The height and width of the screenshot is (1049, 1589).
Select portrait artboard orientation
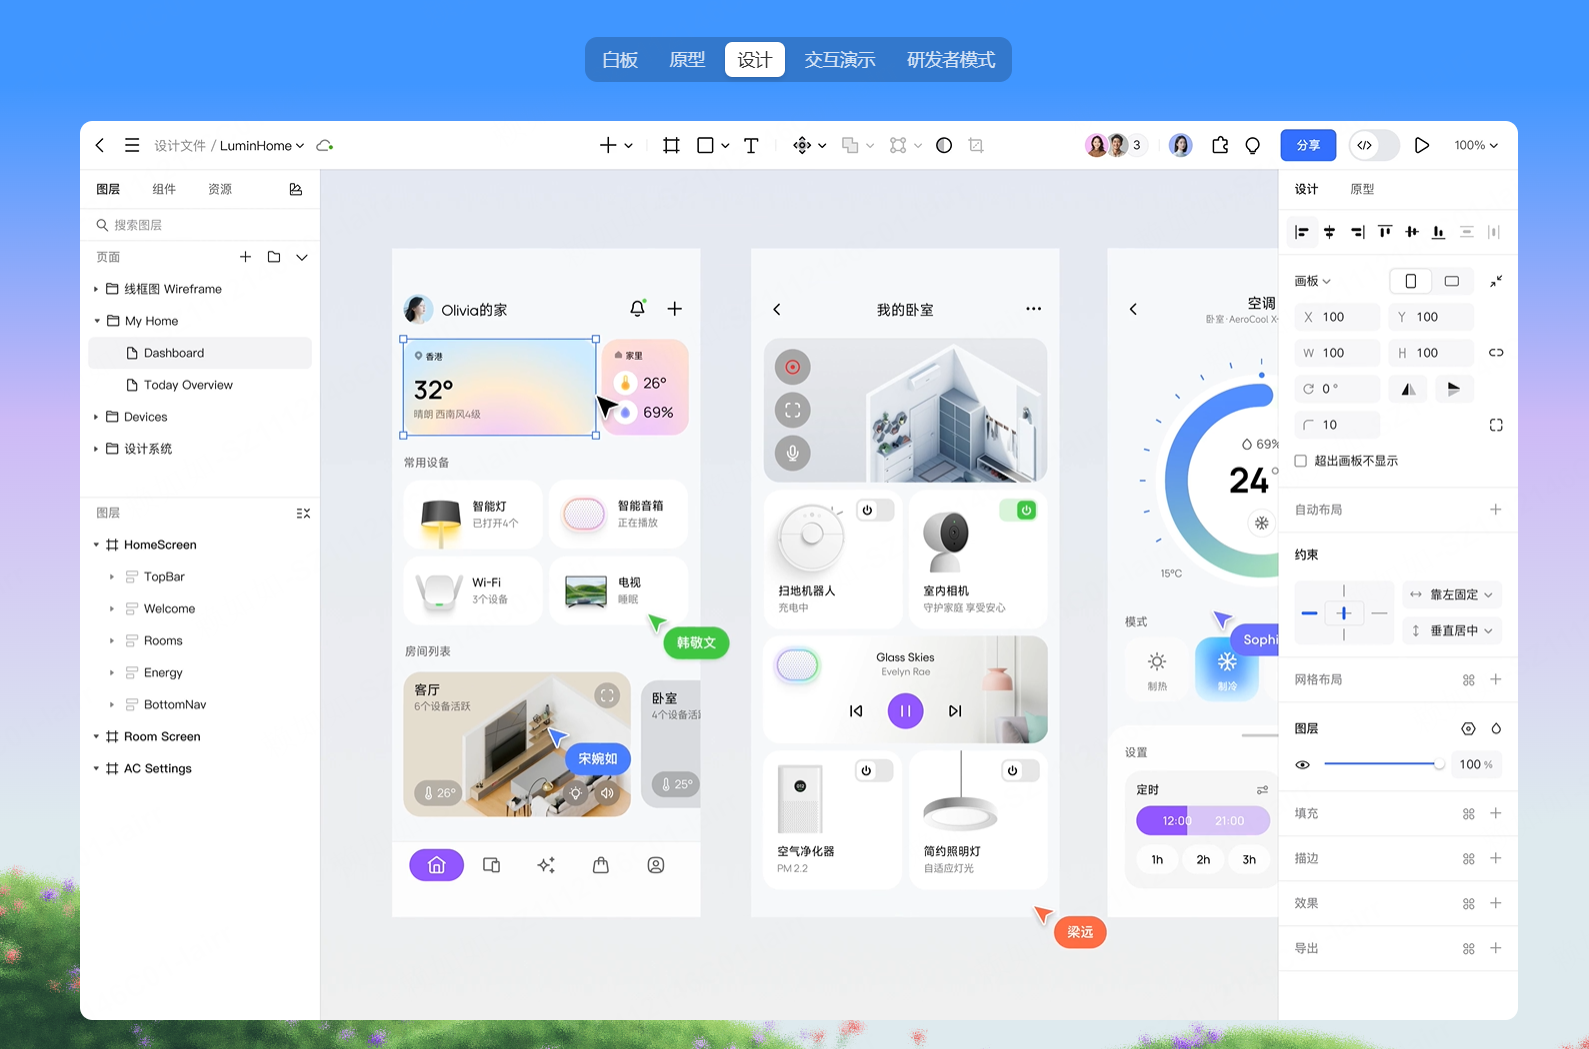pyautogui.click(x=1410, y=281)
